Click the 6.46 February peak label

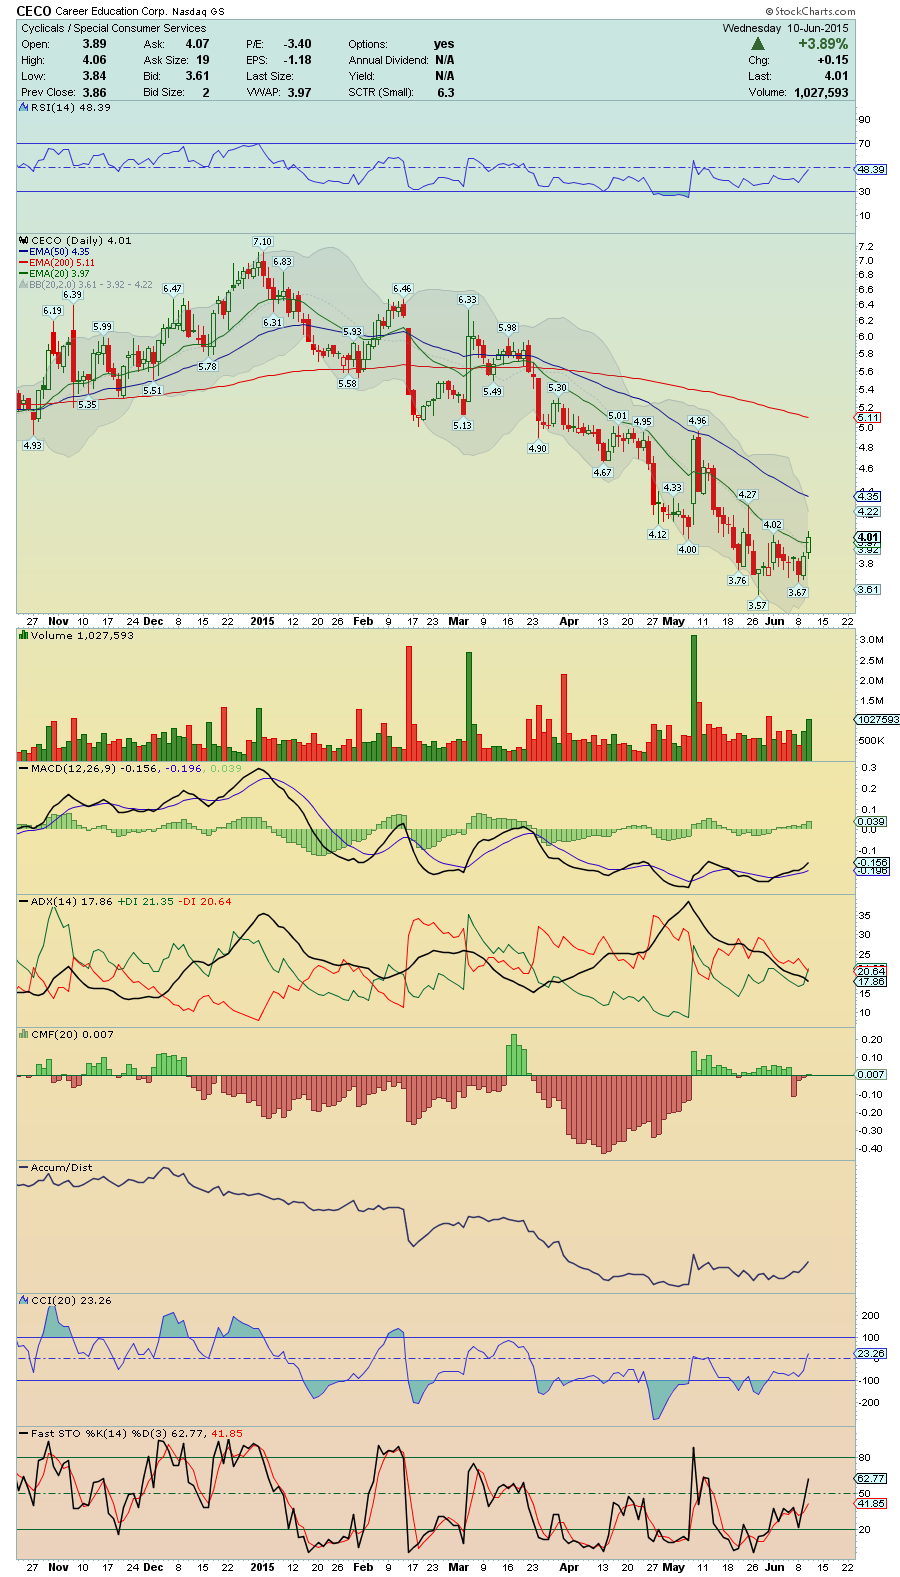pos(402,289)
